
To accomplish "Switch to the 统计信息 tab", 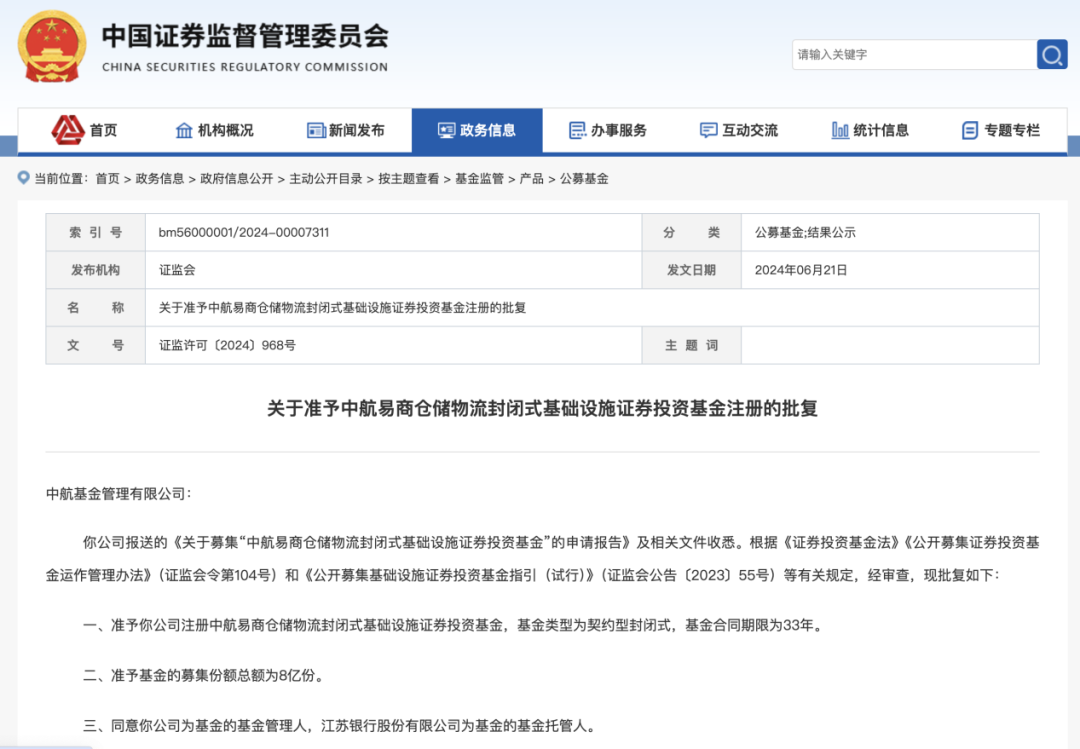I will 881,130.
